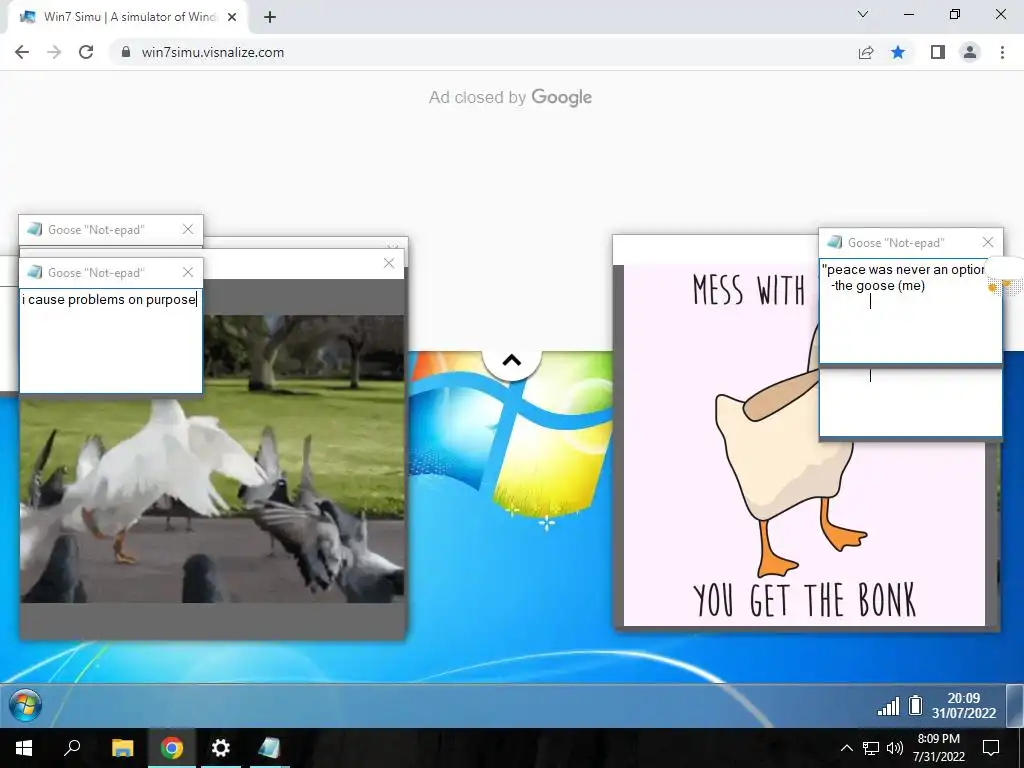The width and height of the screenshot is (1024, 768).
Task: Open a new tab with plus button
Action: coord(270,17)
